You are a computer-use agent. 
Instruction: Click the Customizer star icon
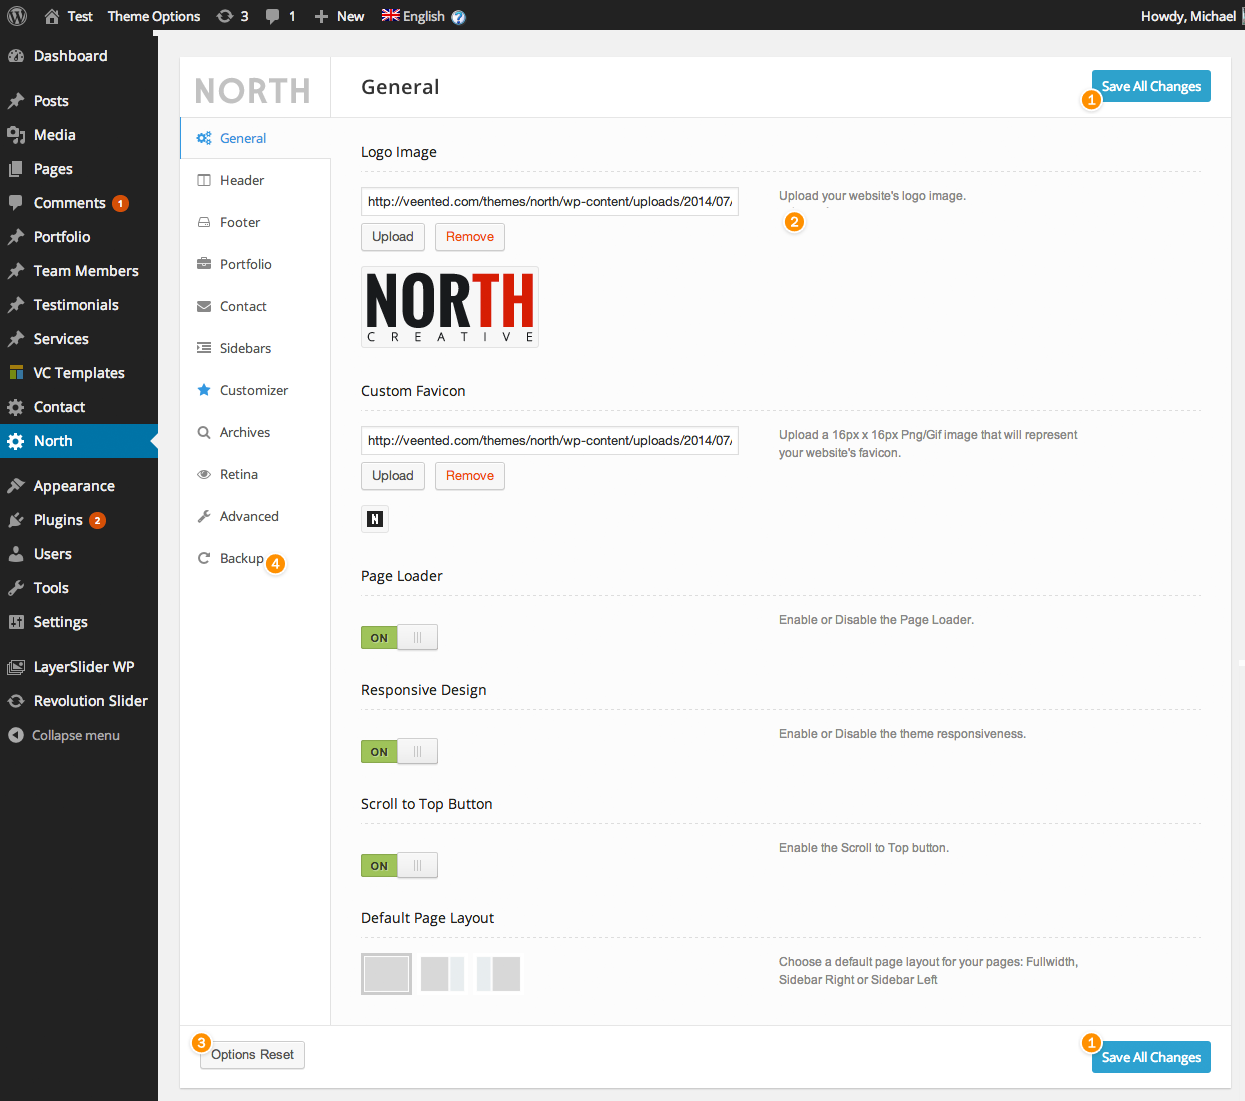pyautogui.click(x=204, y=390)
